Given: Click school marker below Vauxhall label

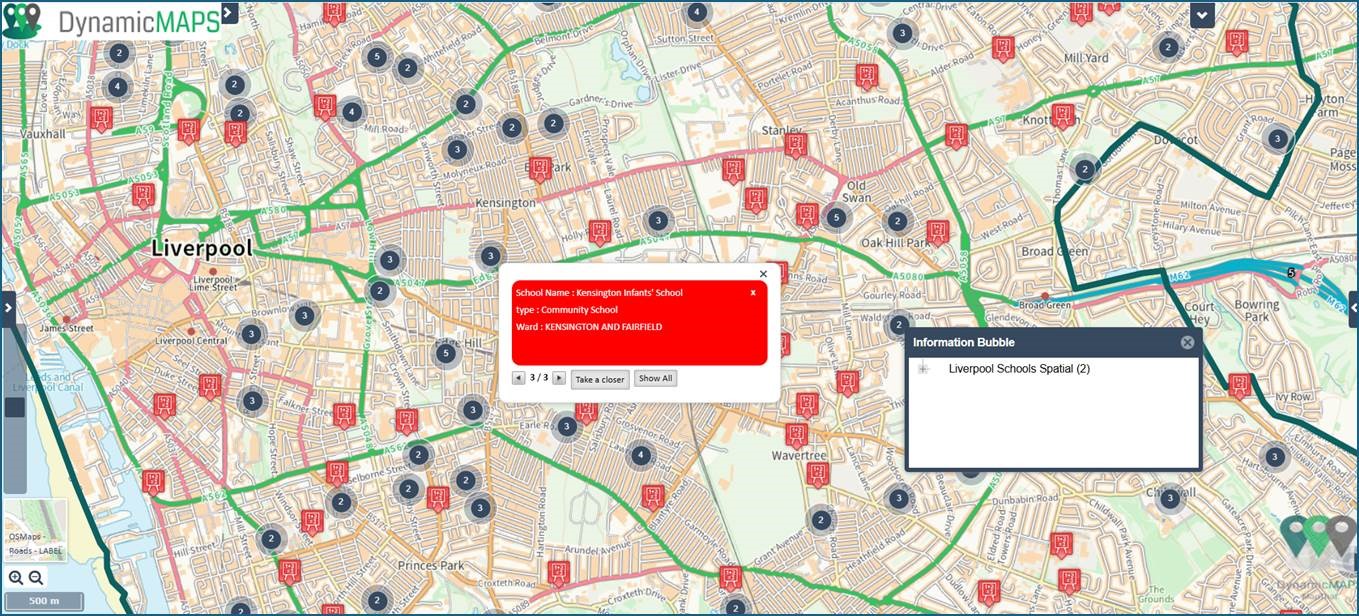Looking at the screenshot, I should point(143,195).
